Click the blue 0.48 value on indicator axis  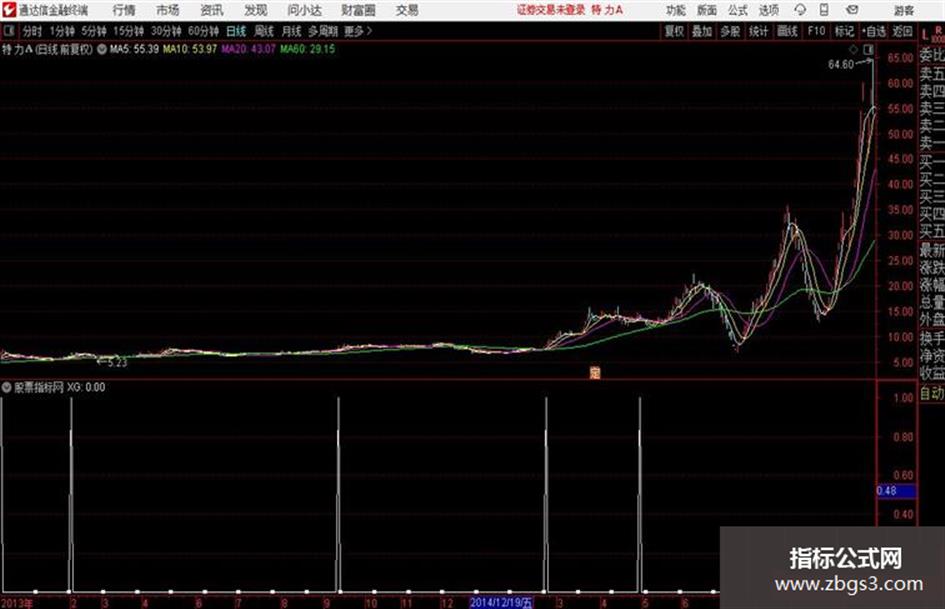897,491
